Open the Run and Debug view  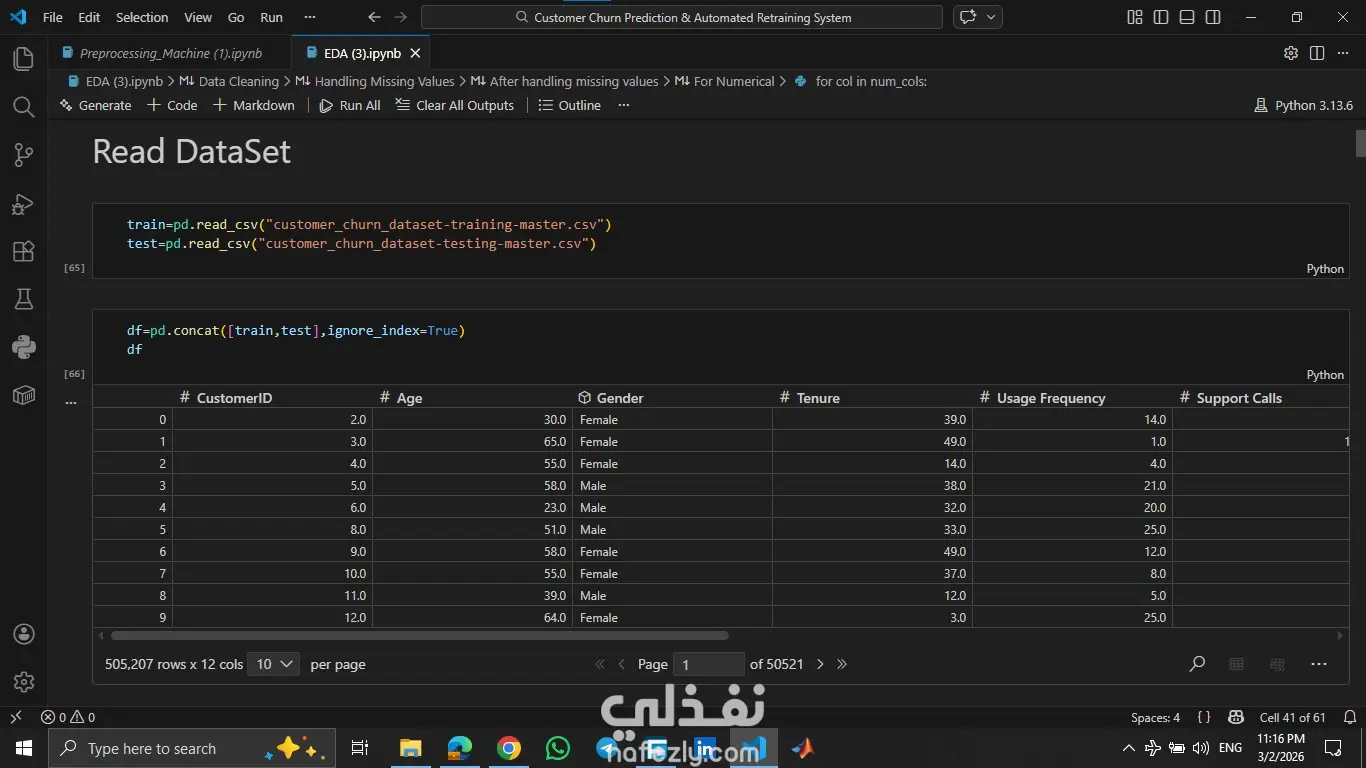[24, 204]
